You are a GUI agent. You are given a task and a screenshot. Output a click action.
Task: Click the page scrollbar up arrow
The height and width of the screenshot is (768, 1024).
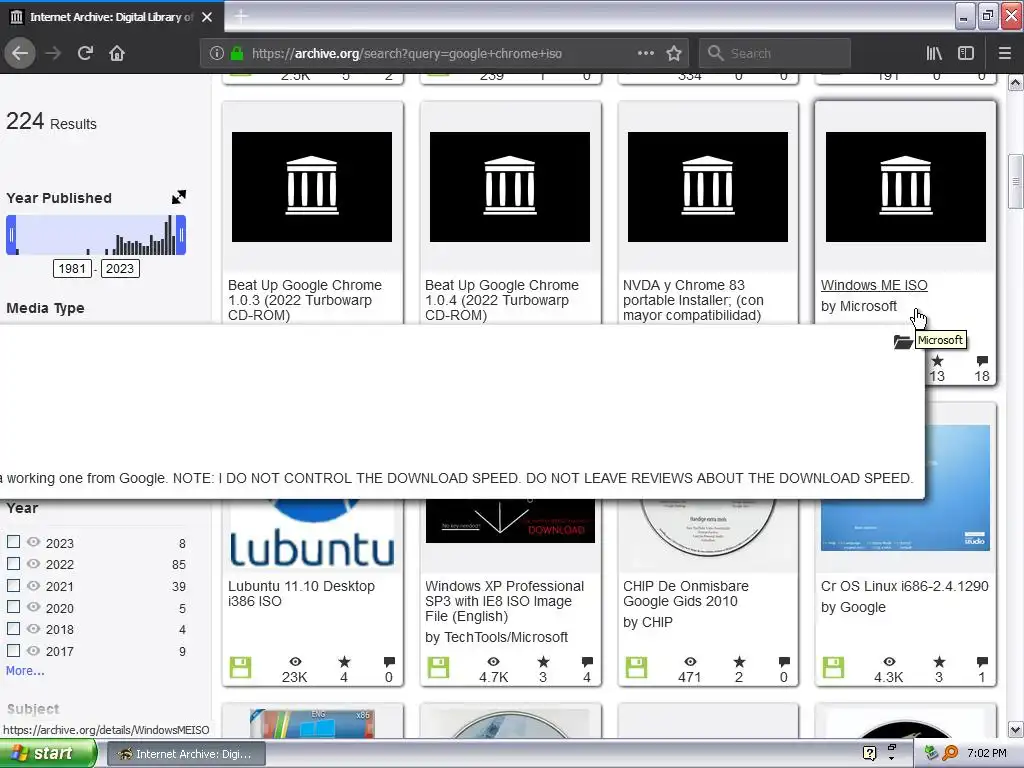point(1016,83)
